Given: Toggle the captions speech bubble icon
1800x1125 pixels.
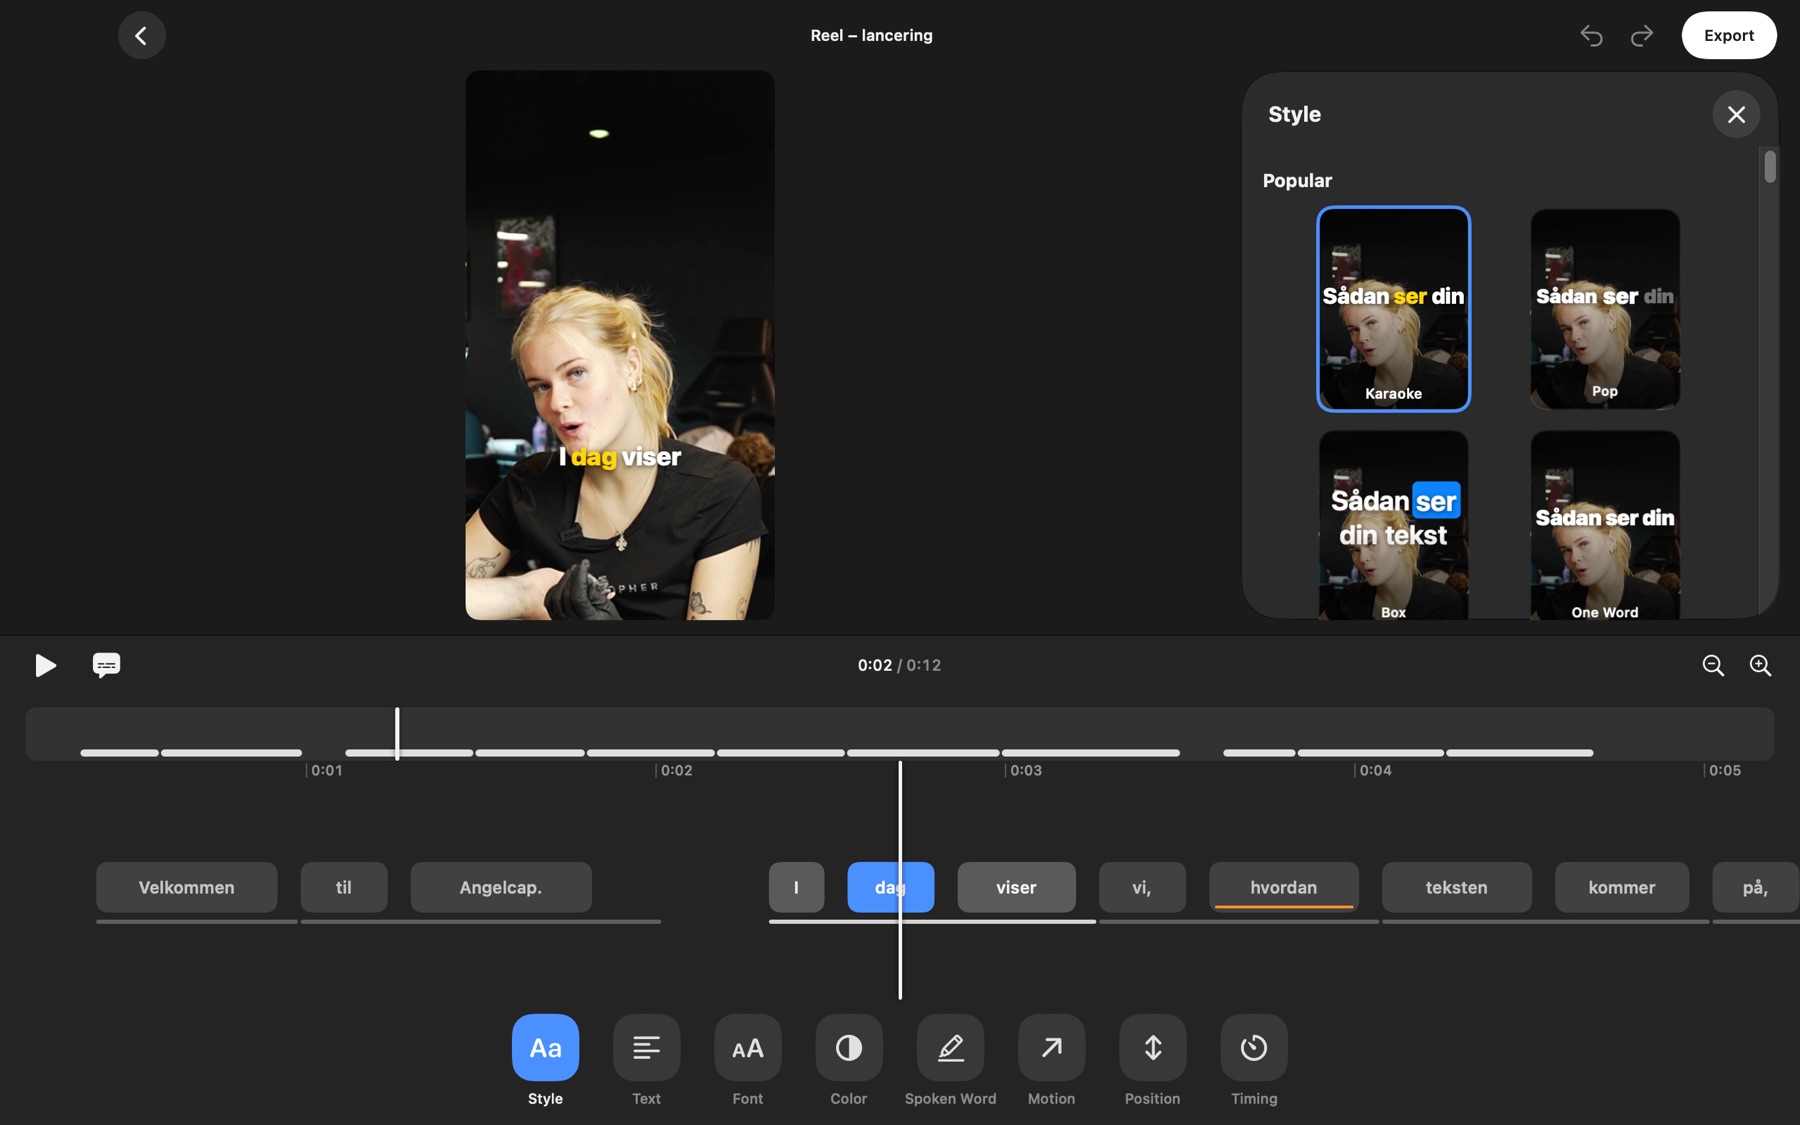Looking at the screenshot, I should click(106, 665).
